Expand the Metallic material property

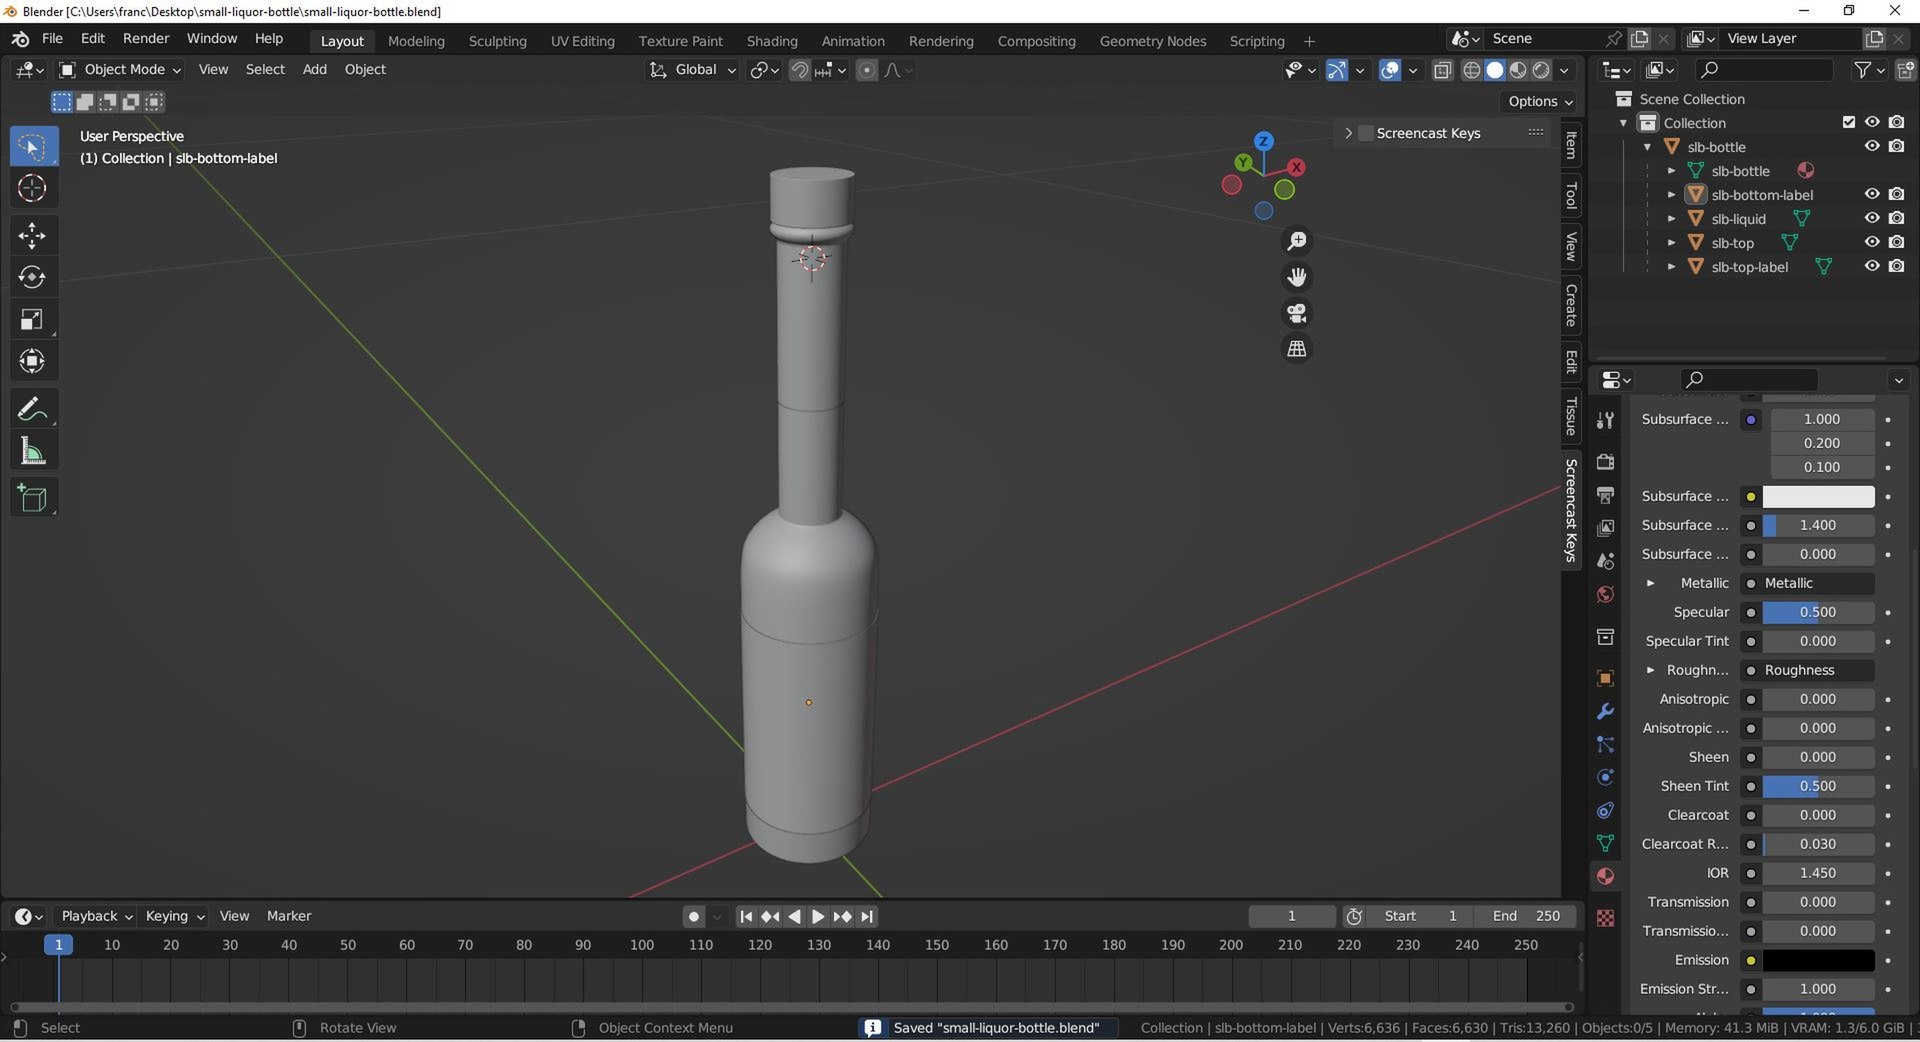coord(1650,583)
